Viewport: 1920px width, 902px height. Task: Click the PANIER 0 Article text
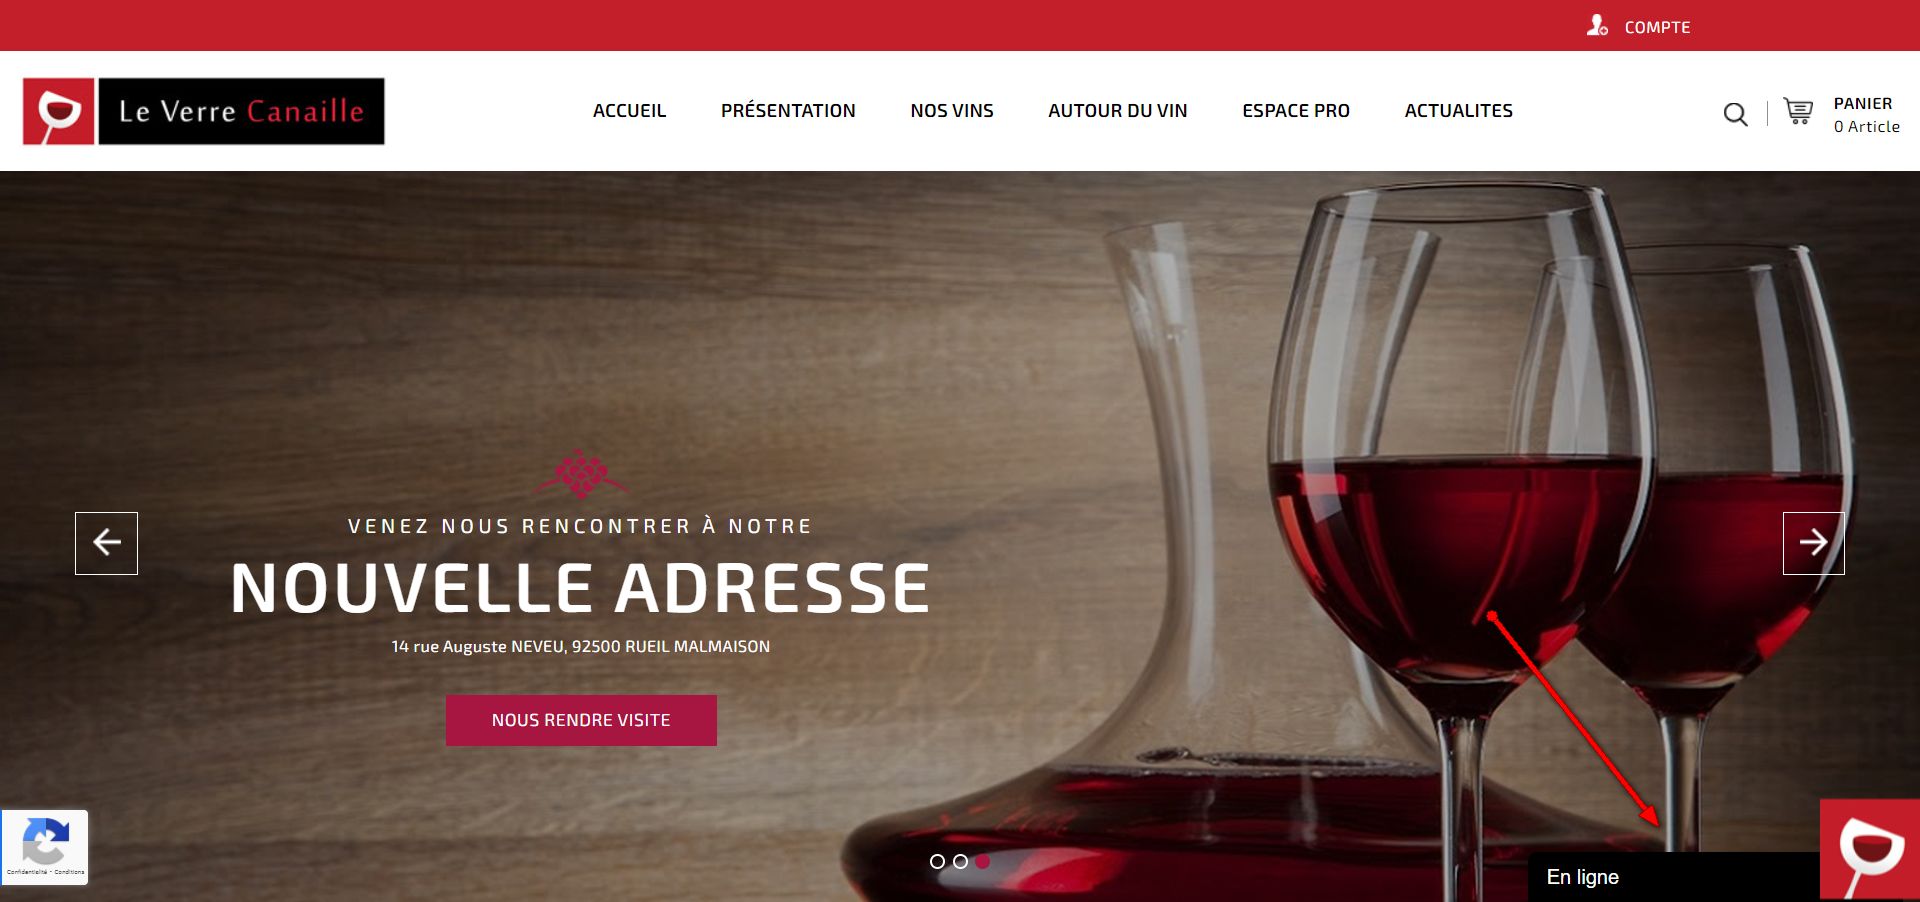click(x=1866, y=115)
